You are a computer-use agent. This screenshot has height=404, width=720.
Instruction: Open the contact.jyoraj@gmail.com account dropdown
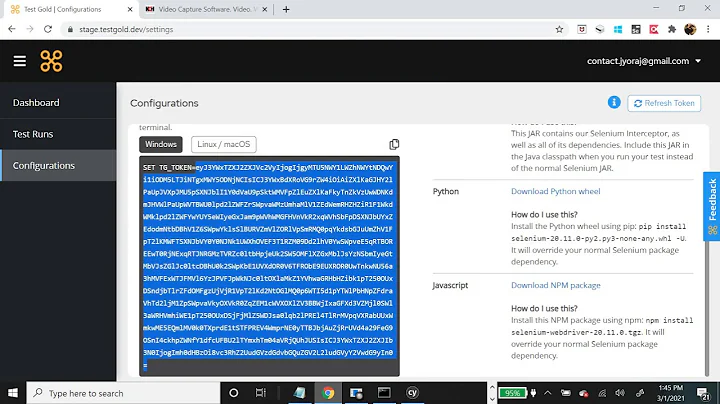pyautogui.click(x=644, y=61)
